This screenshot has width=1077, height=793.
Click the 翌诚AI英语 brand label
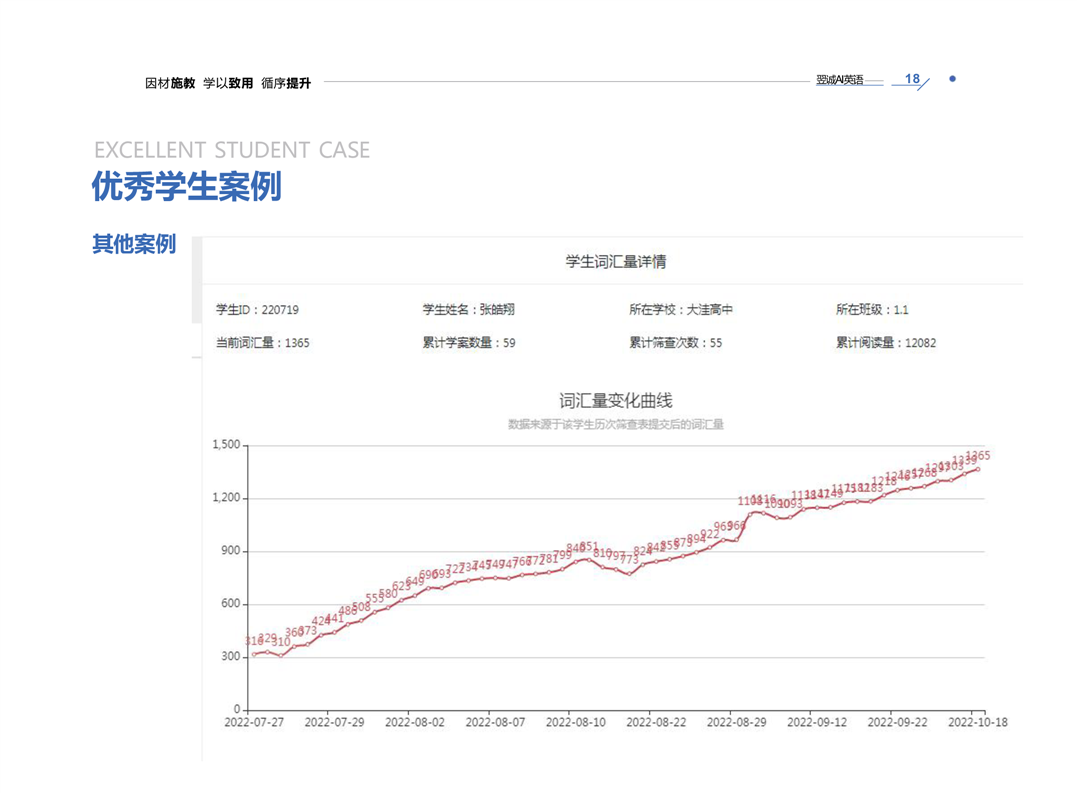pyautogui.click(x=839, y=80)
